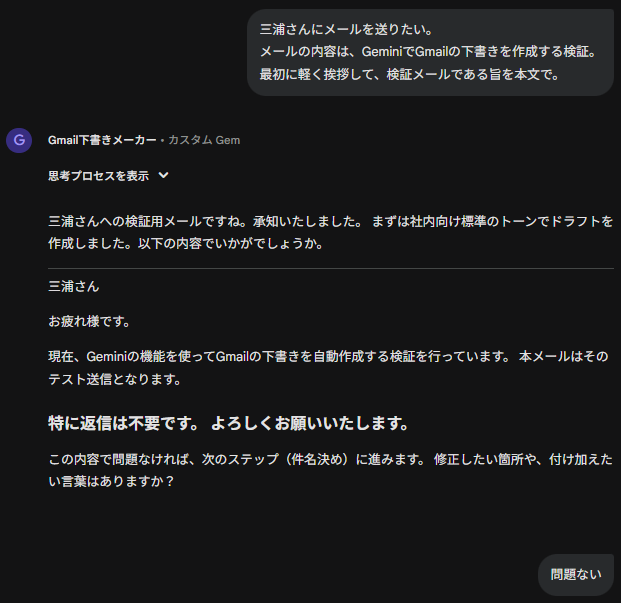The width and height of the screenshot is (621, 603).
Task: Click the draft salutation 三浦さん
Action: click(74, 286)
